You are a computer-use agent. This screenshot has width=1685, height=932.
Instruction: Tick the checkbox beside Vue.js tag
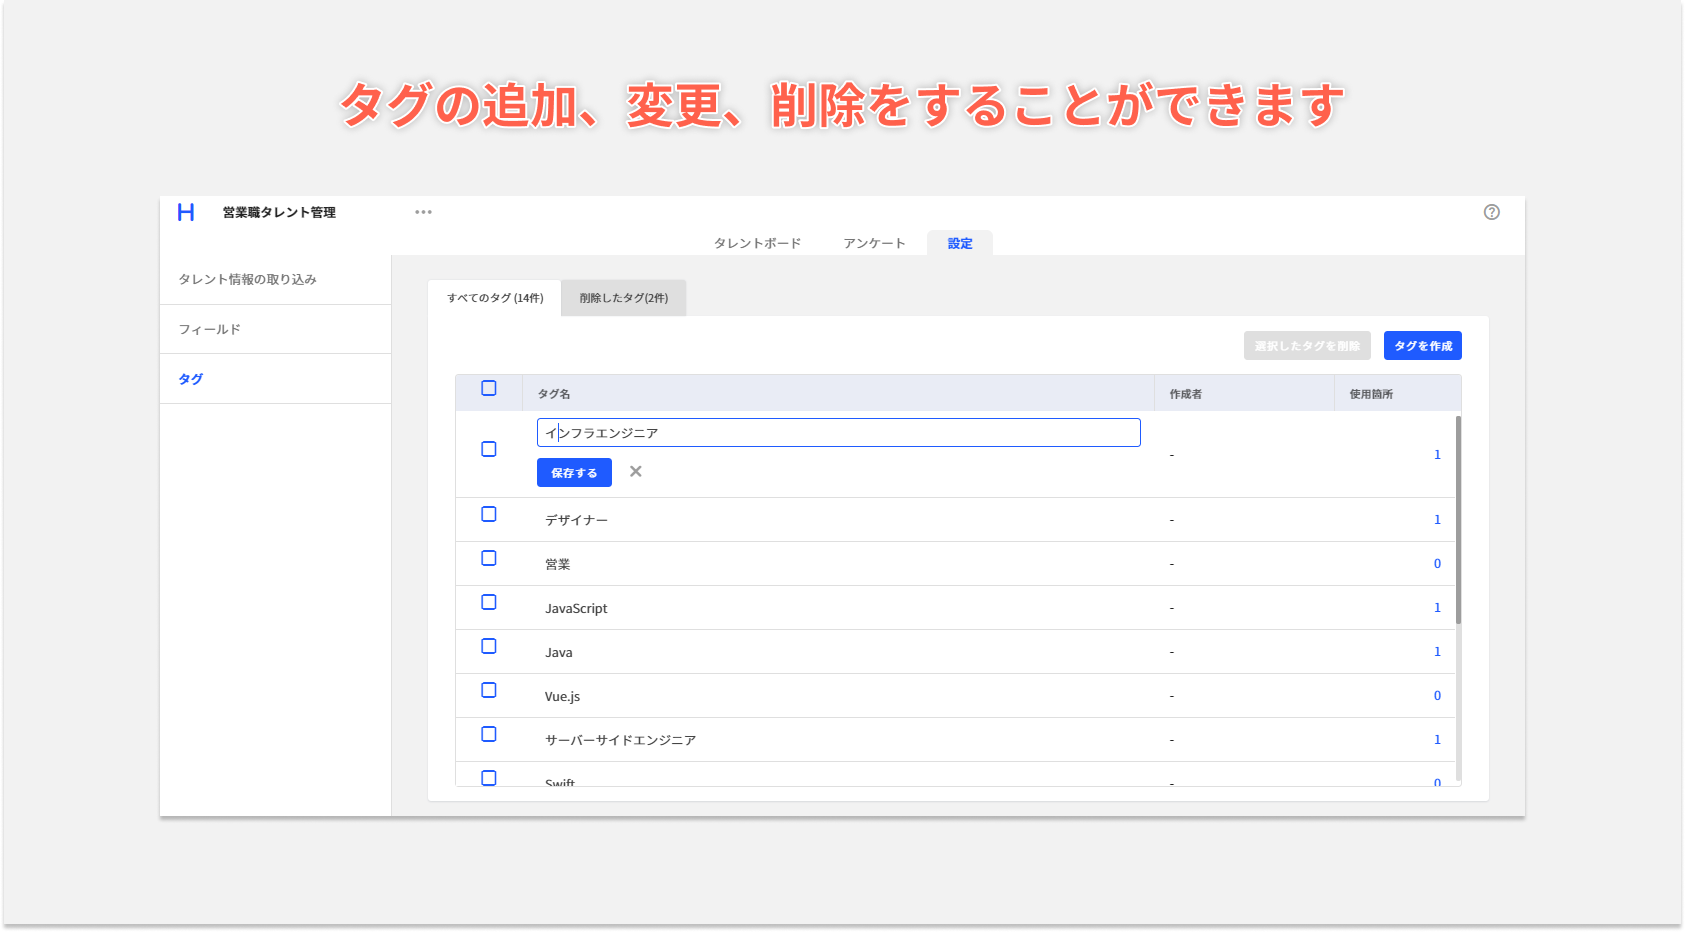coord(489,691)
